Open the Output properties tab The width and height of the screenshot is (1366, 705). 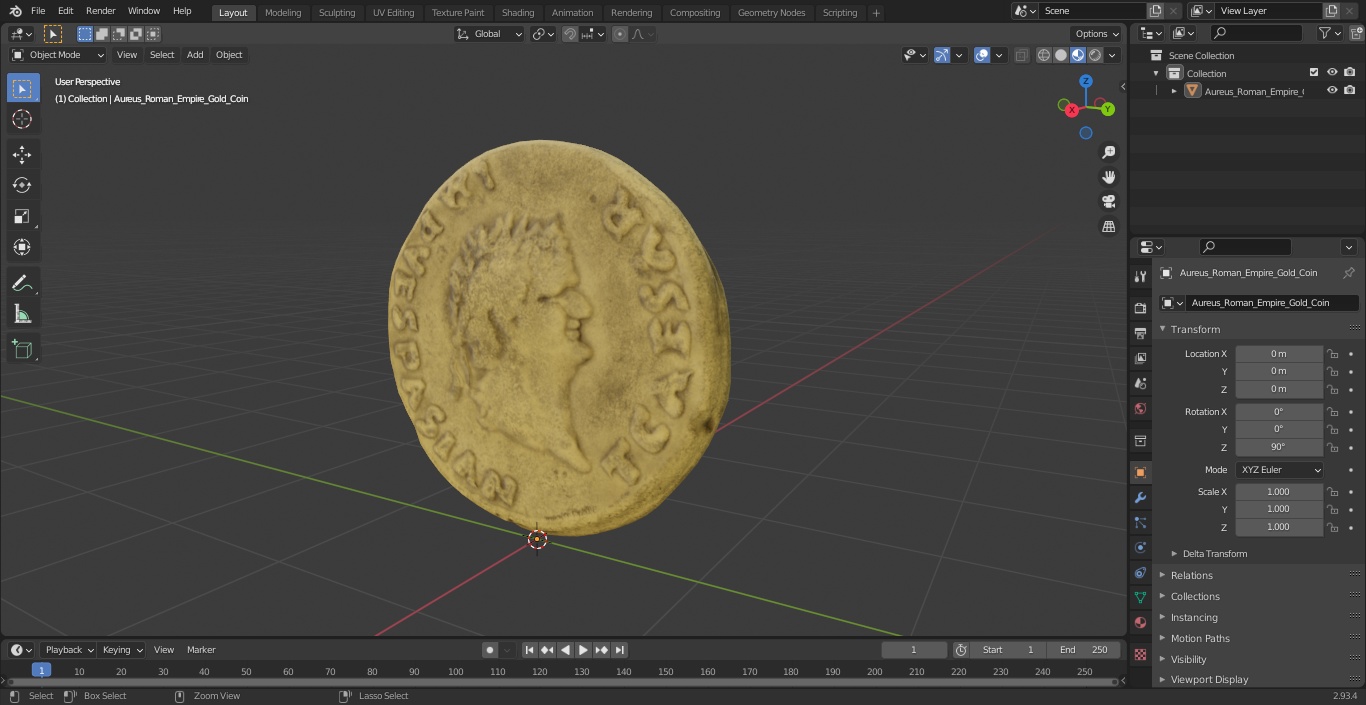coord(1140,333)
